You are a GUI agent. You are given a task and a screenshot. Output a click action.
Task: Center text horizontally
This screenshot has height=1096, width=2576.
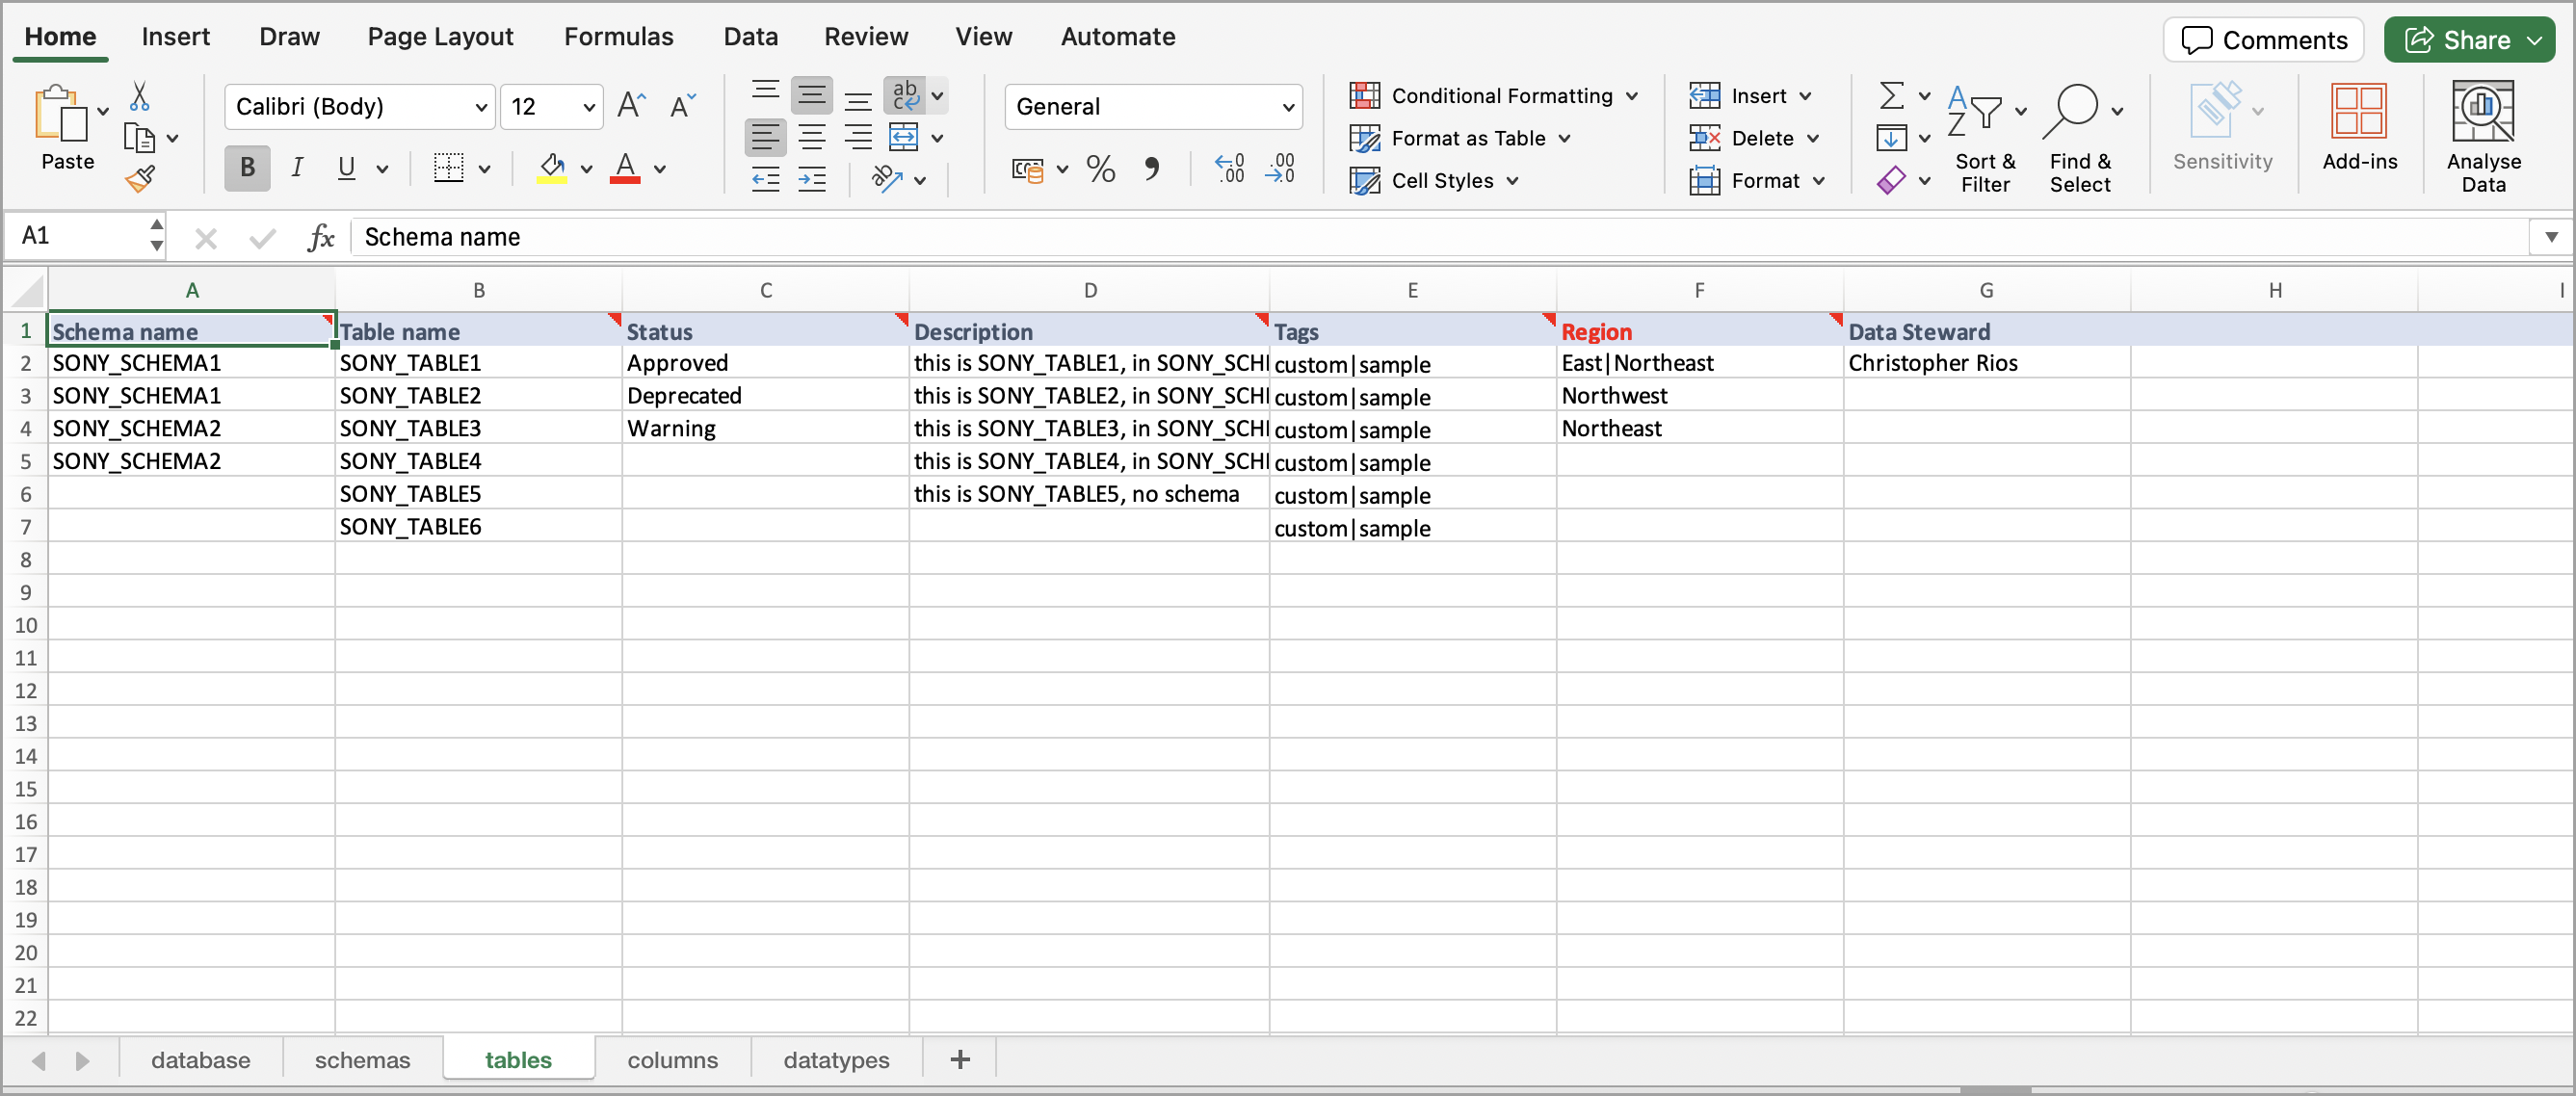pos(812,138)
